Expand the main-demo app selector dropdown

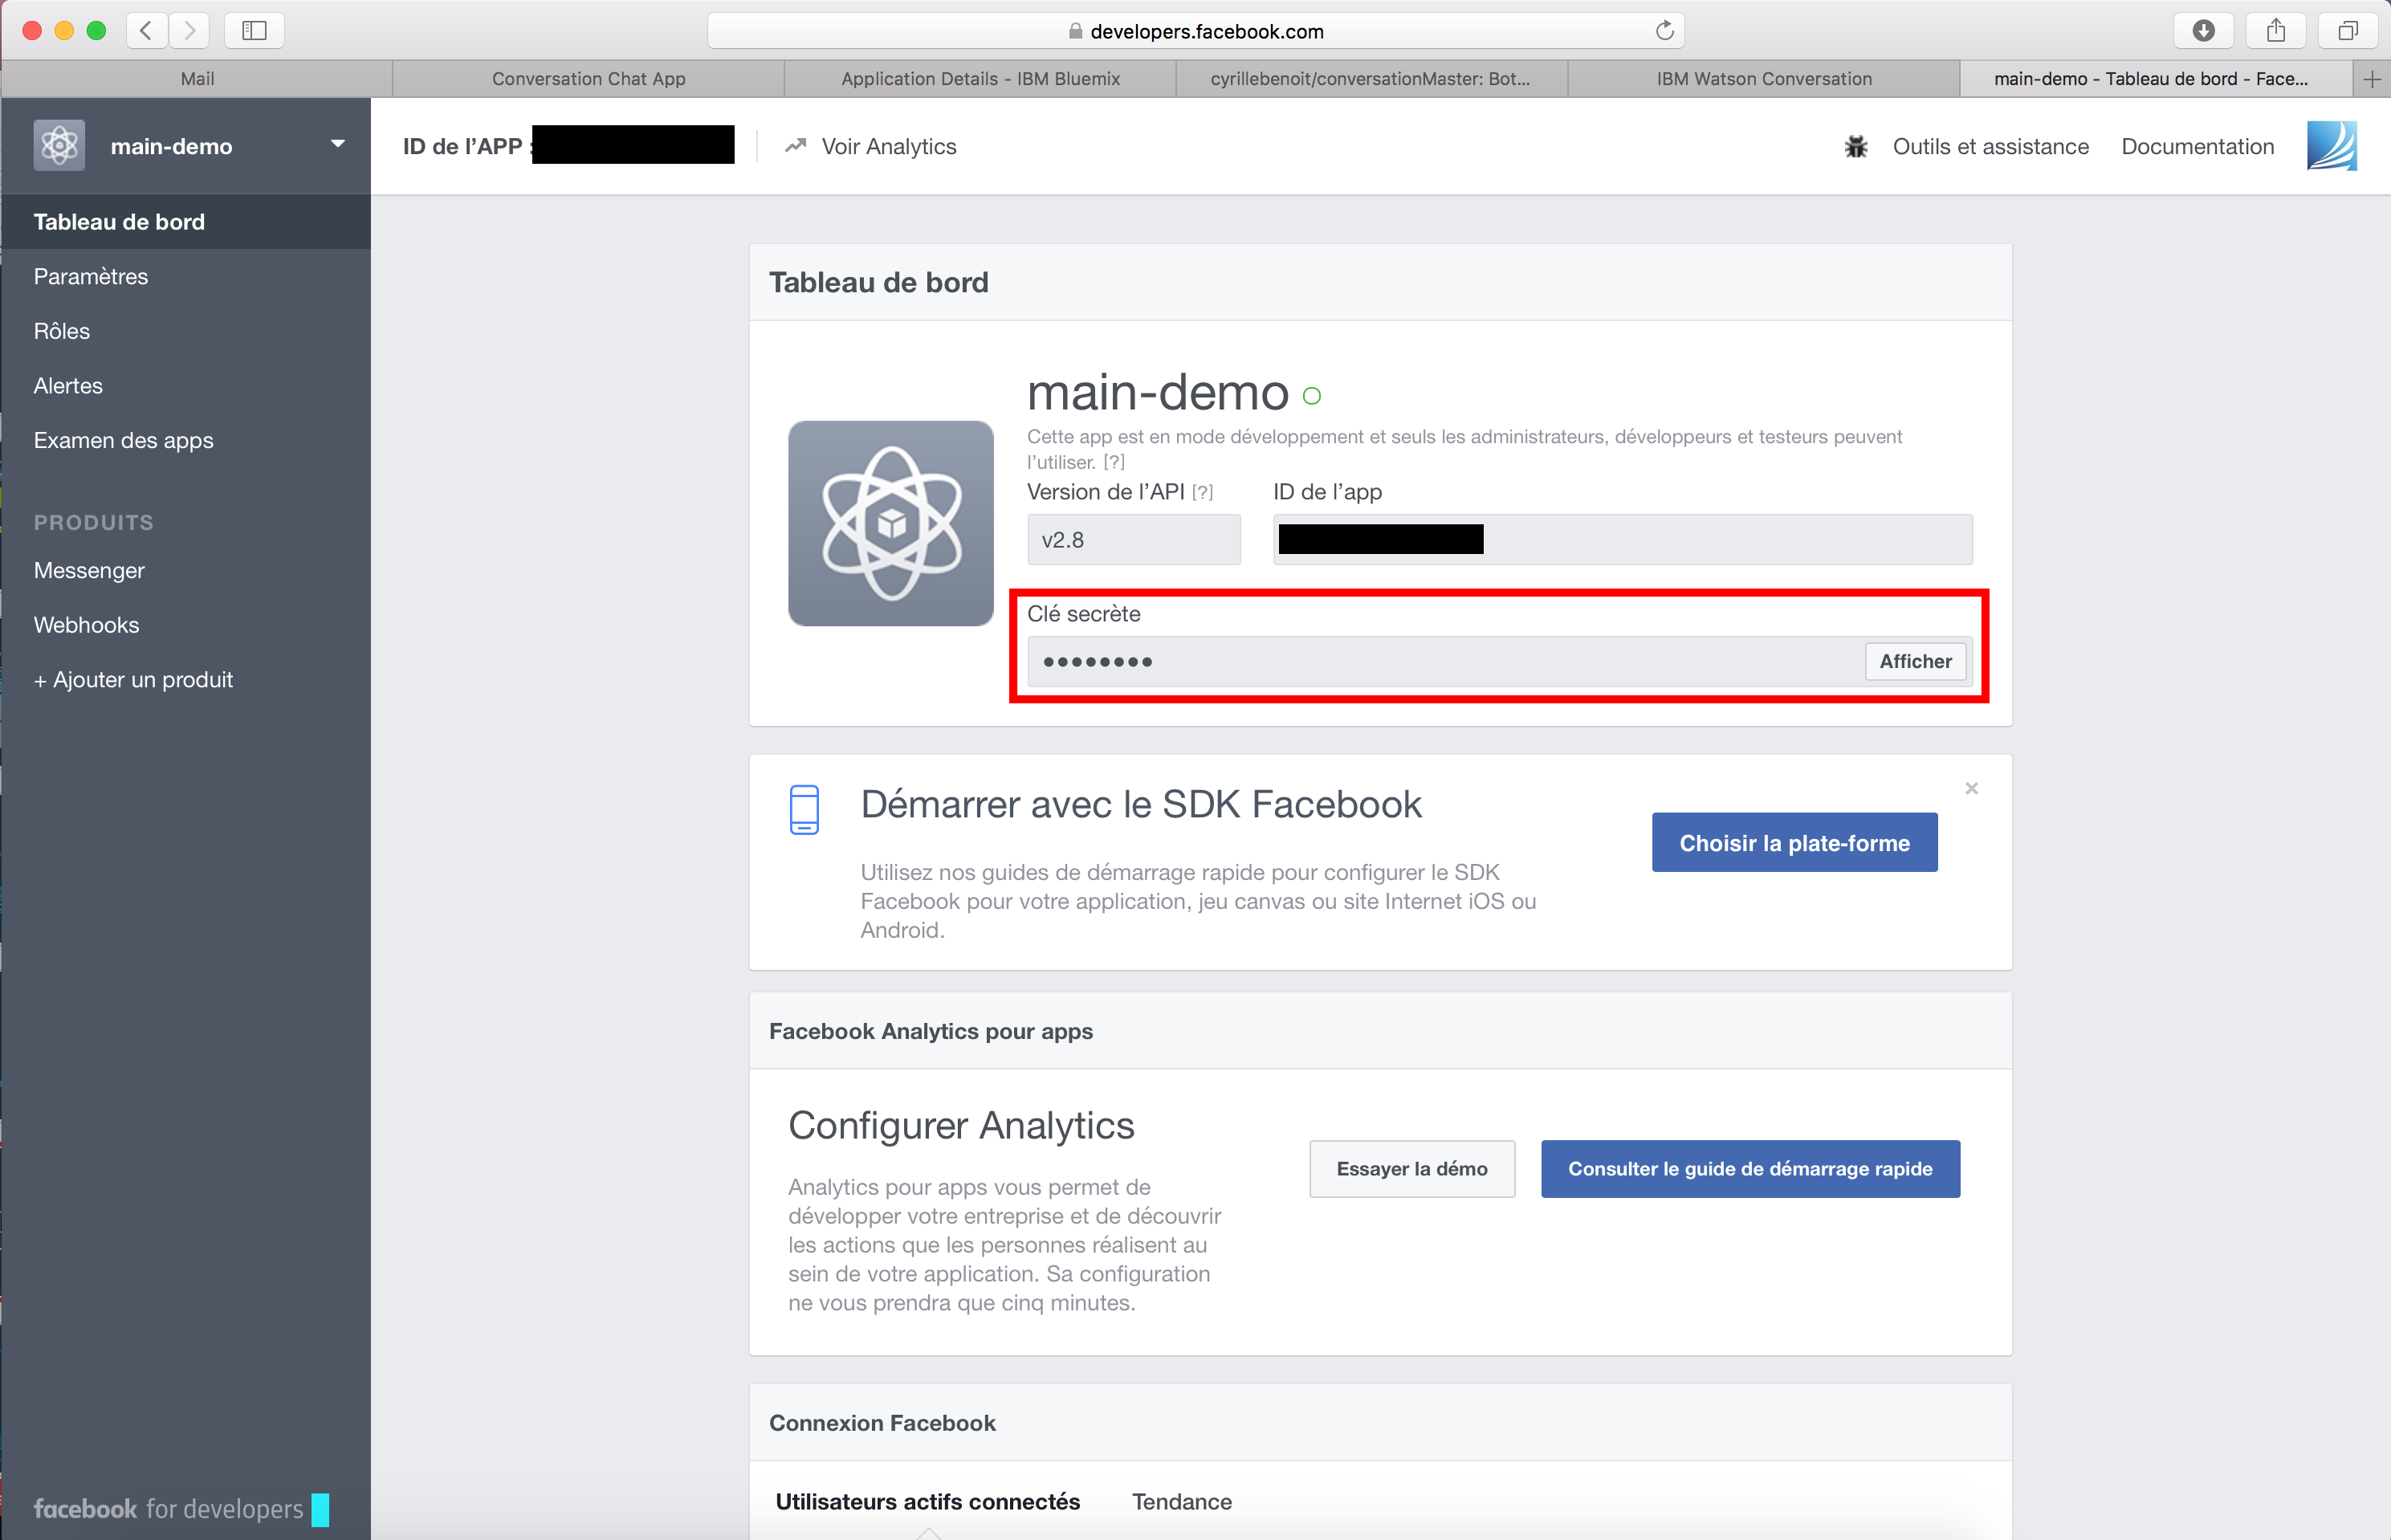(x=338, y=144)
